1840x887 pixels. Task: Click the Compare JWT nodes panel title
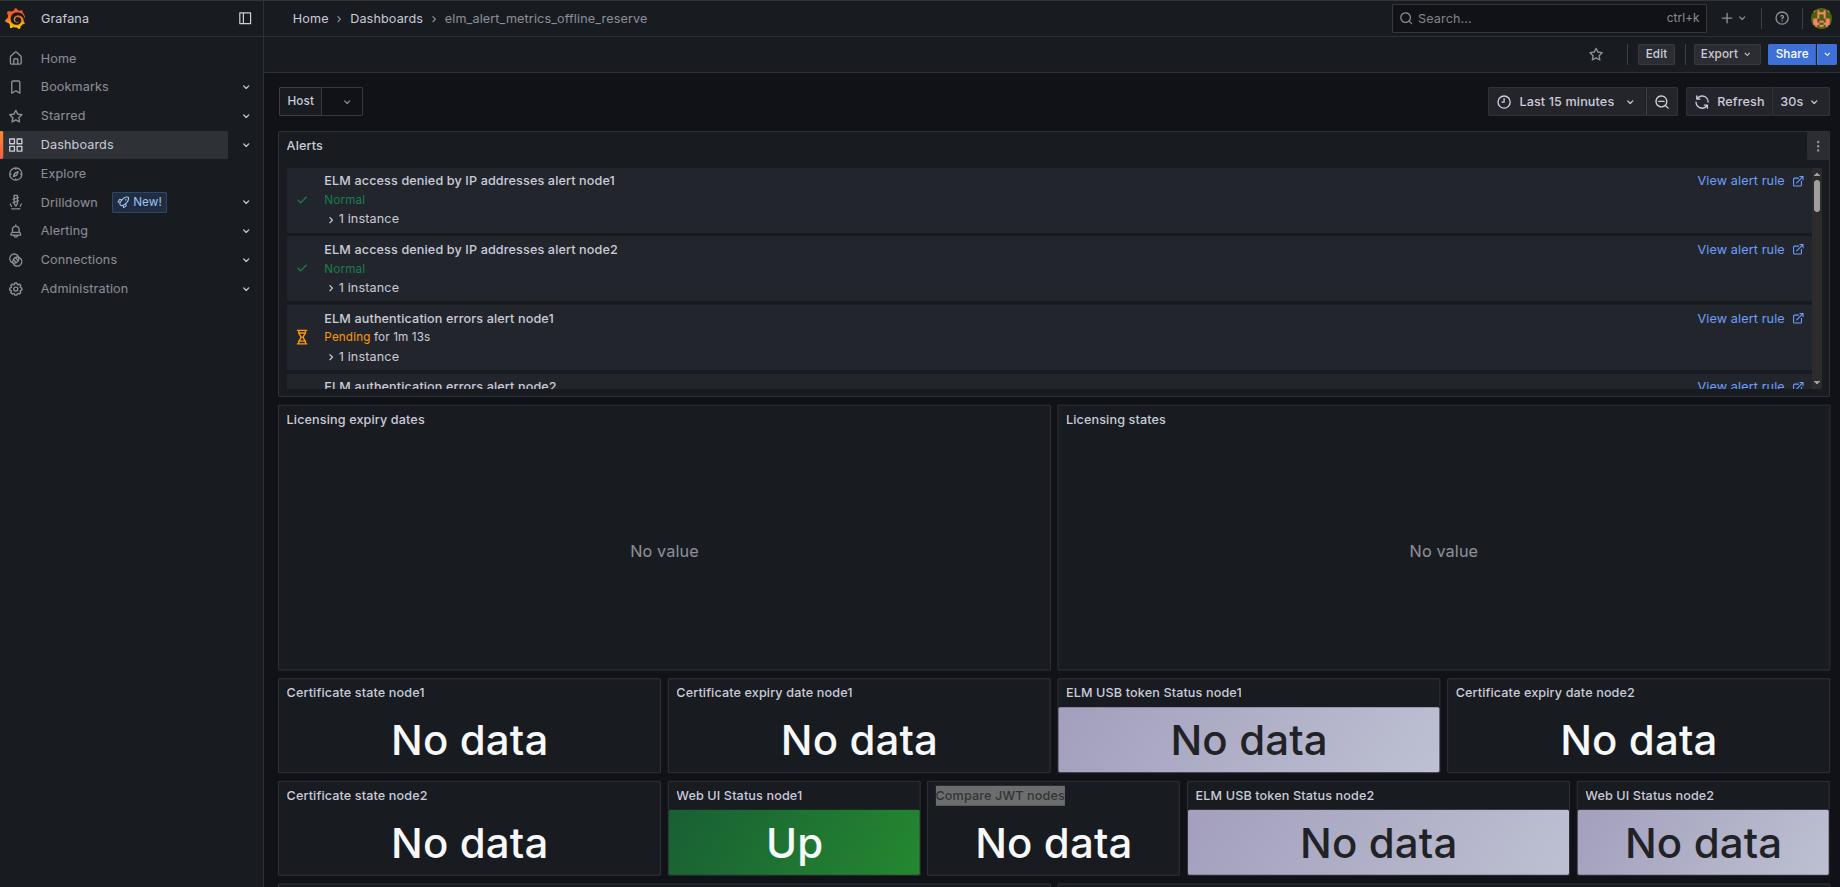pyautogui.click(x=1000, y=796)
